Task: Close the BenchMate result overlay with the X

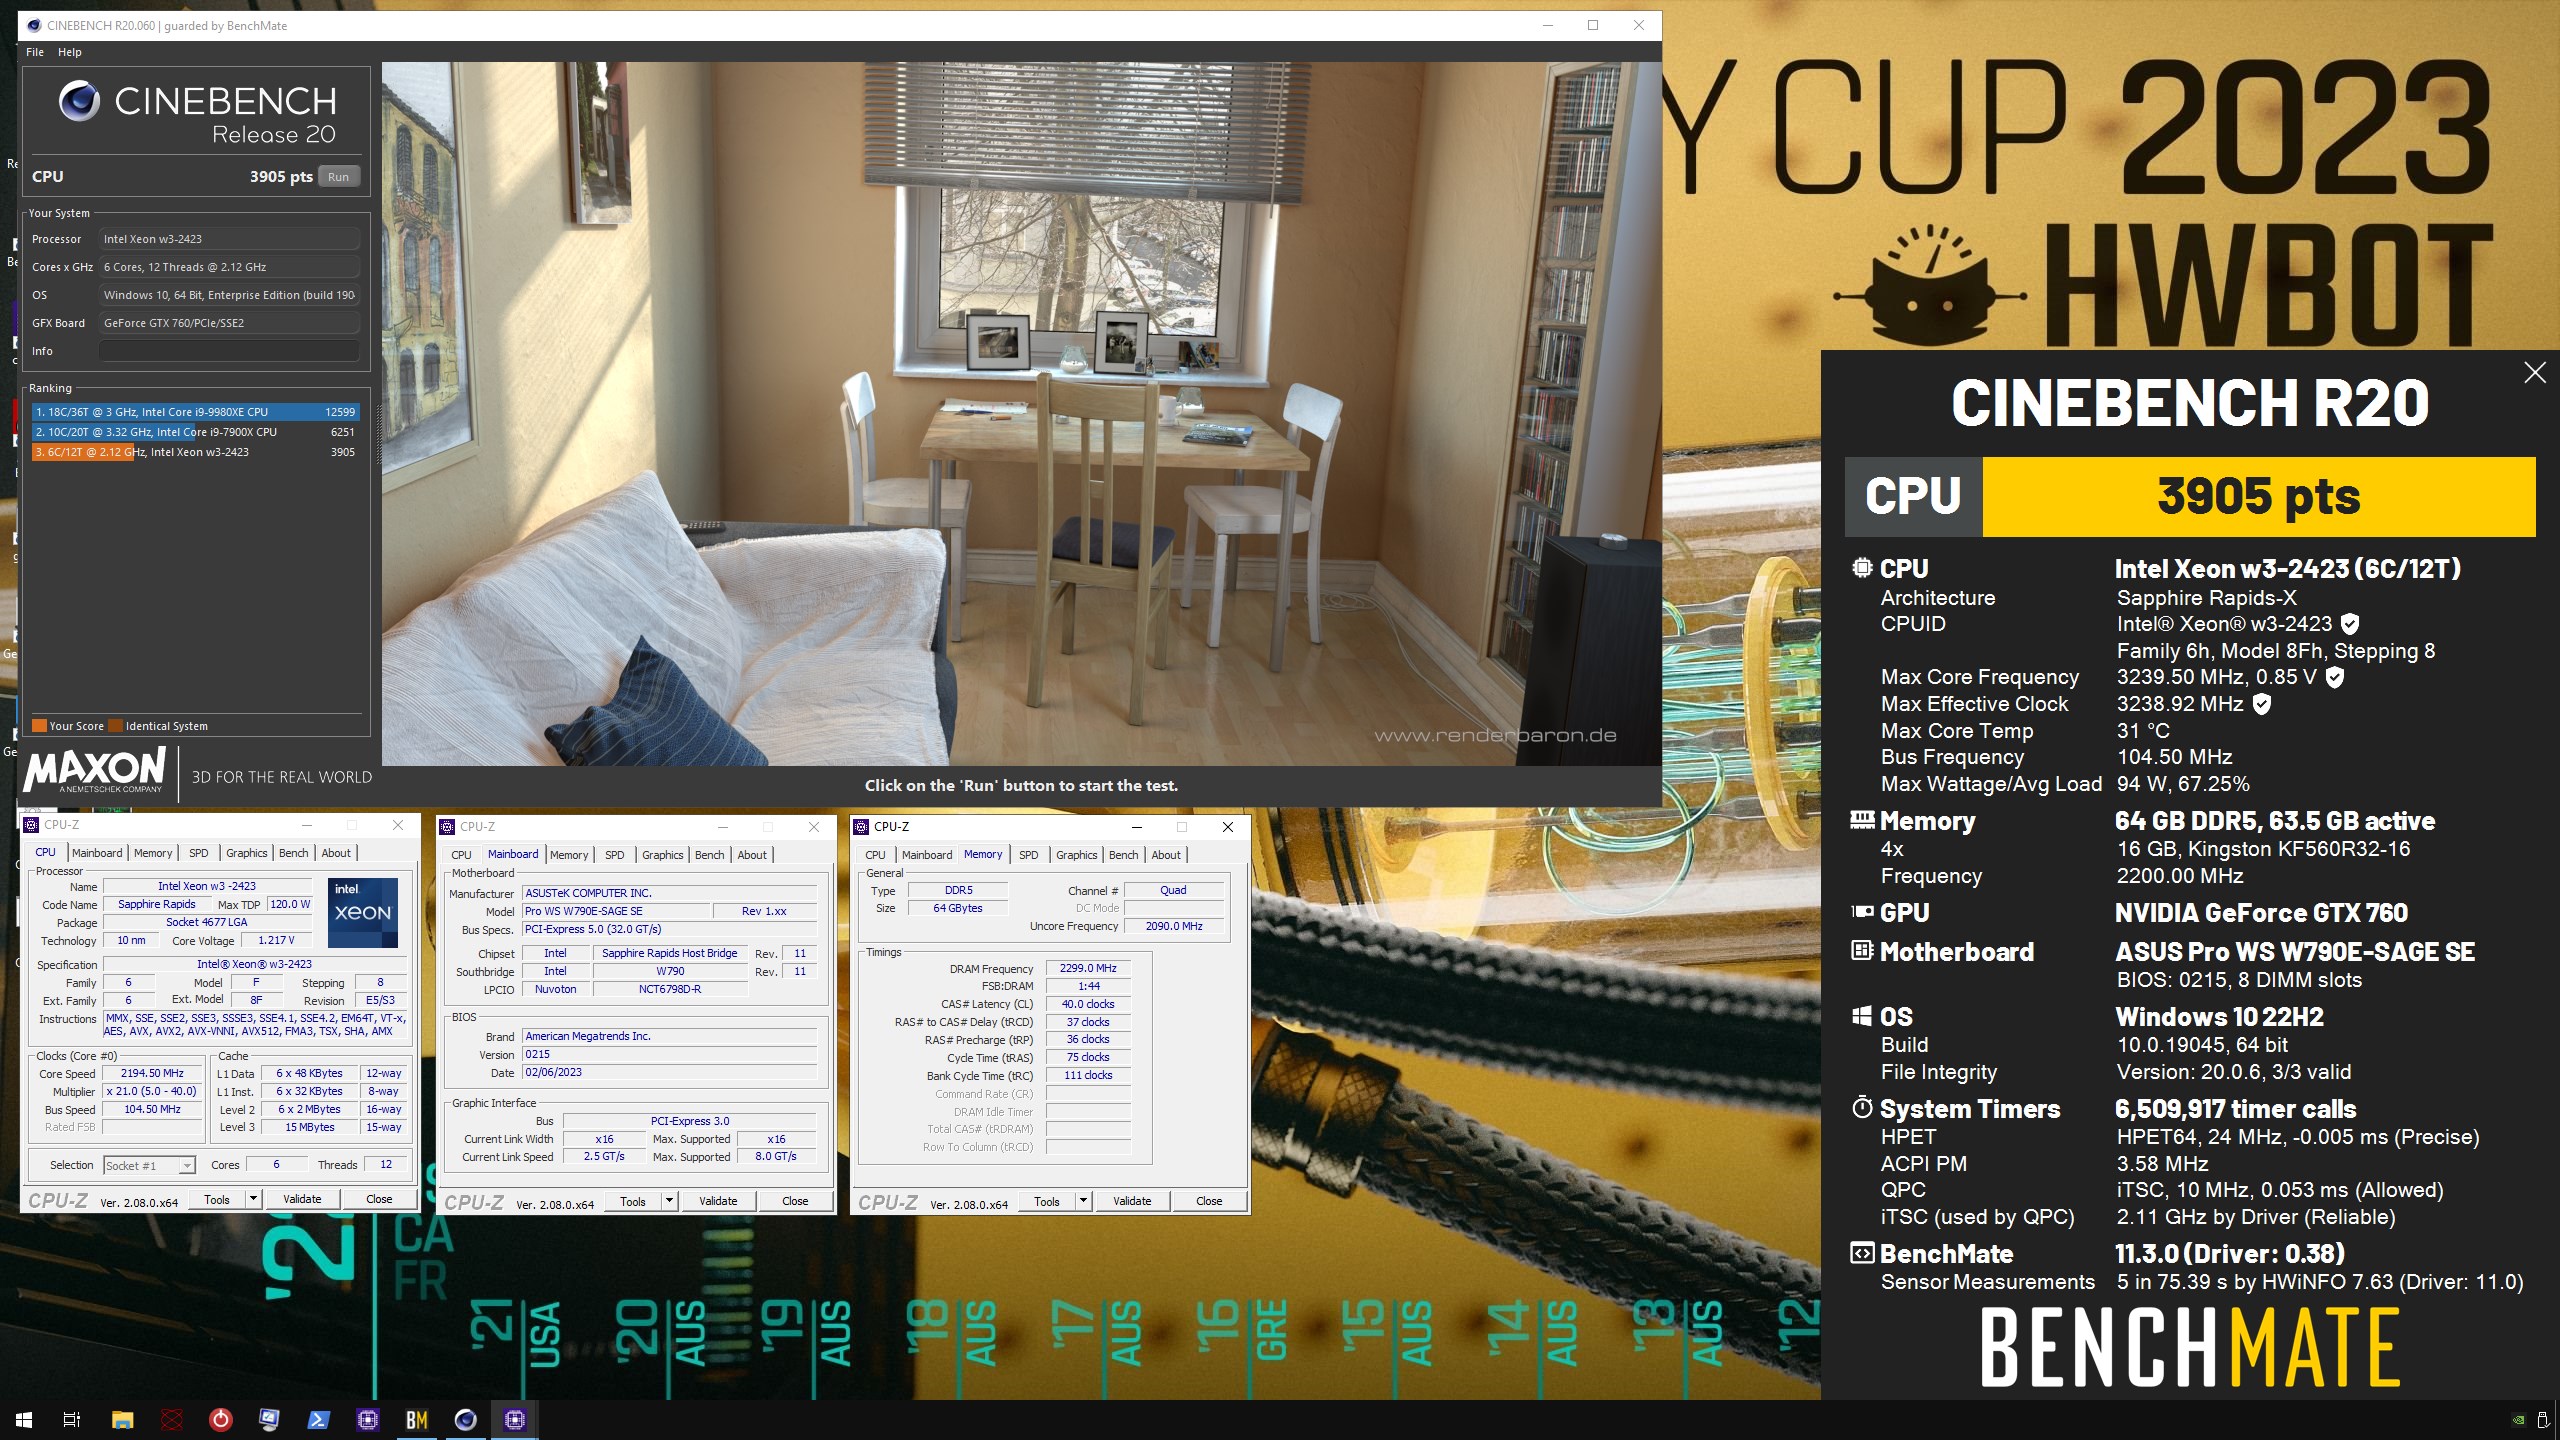Action: pyautogui.click(x=2534, y=373)
